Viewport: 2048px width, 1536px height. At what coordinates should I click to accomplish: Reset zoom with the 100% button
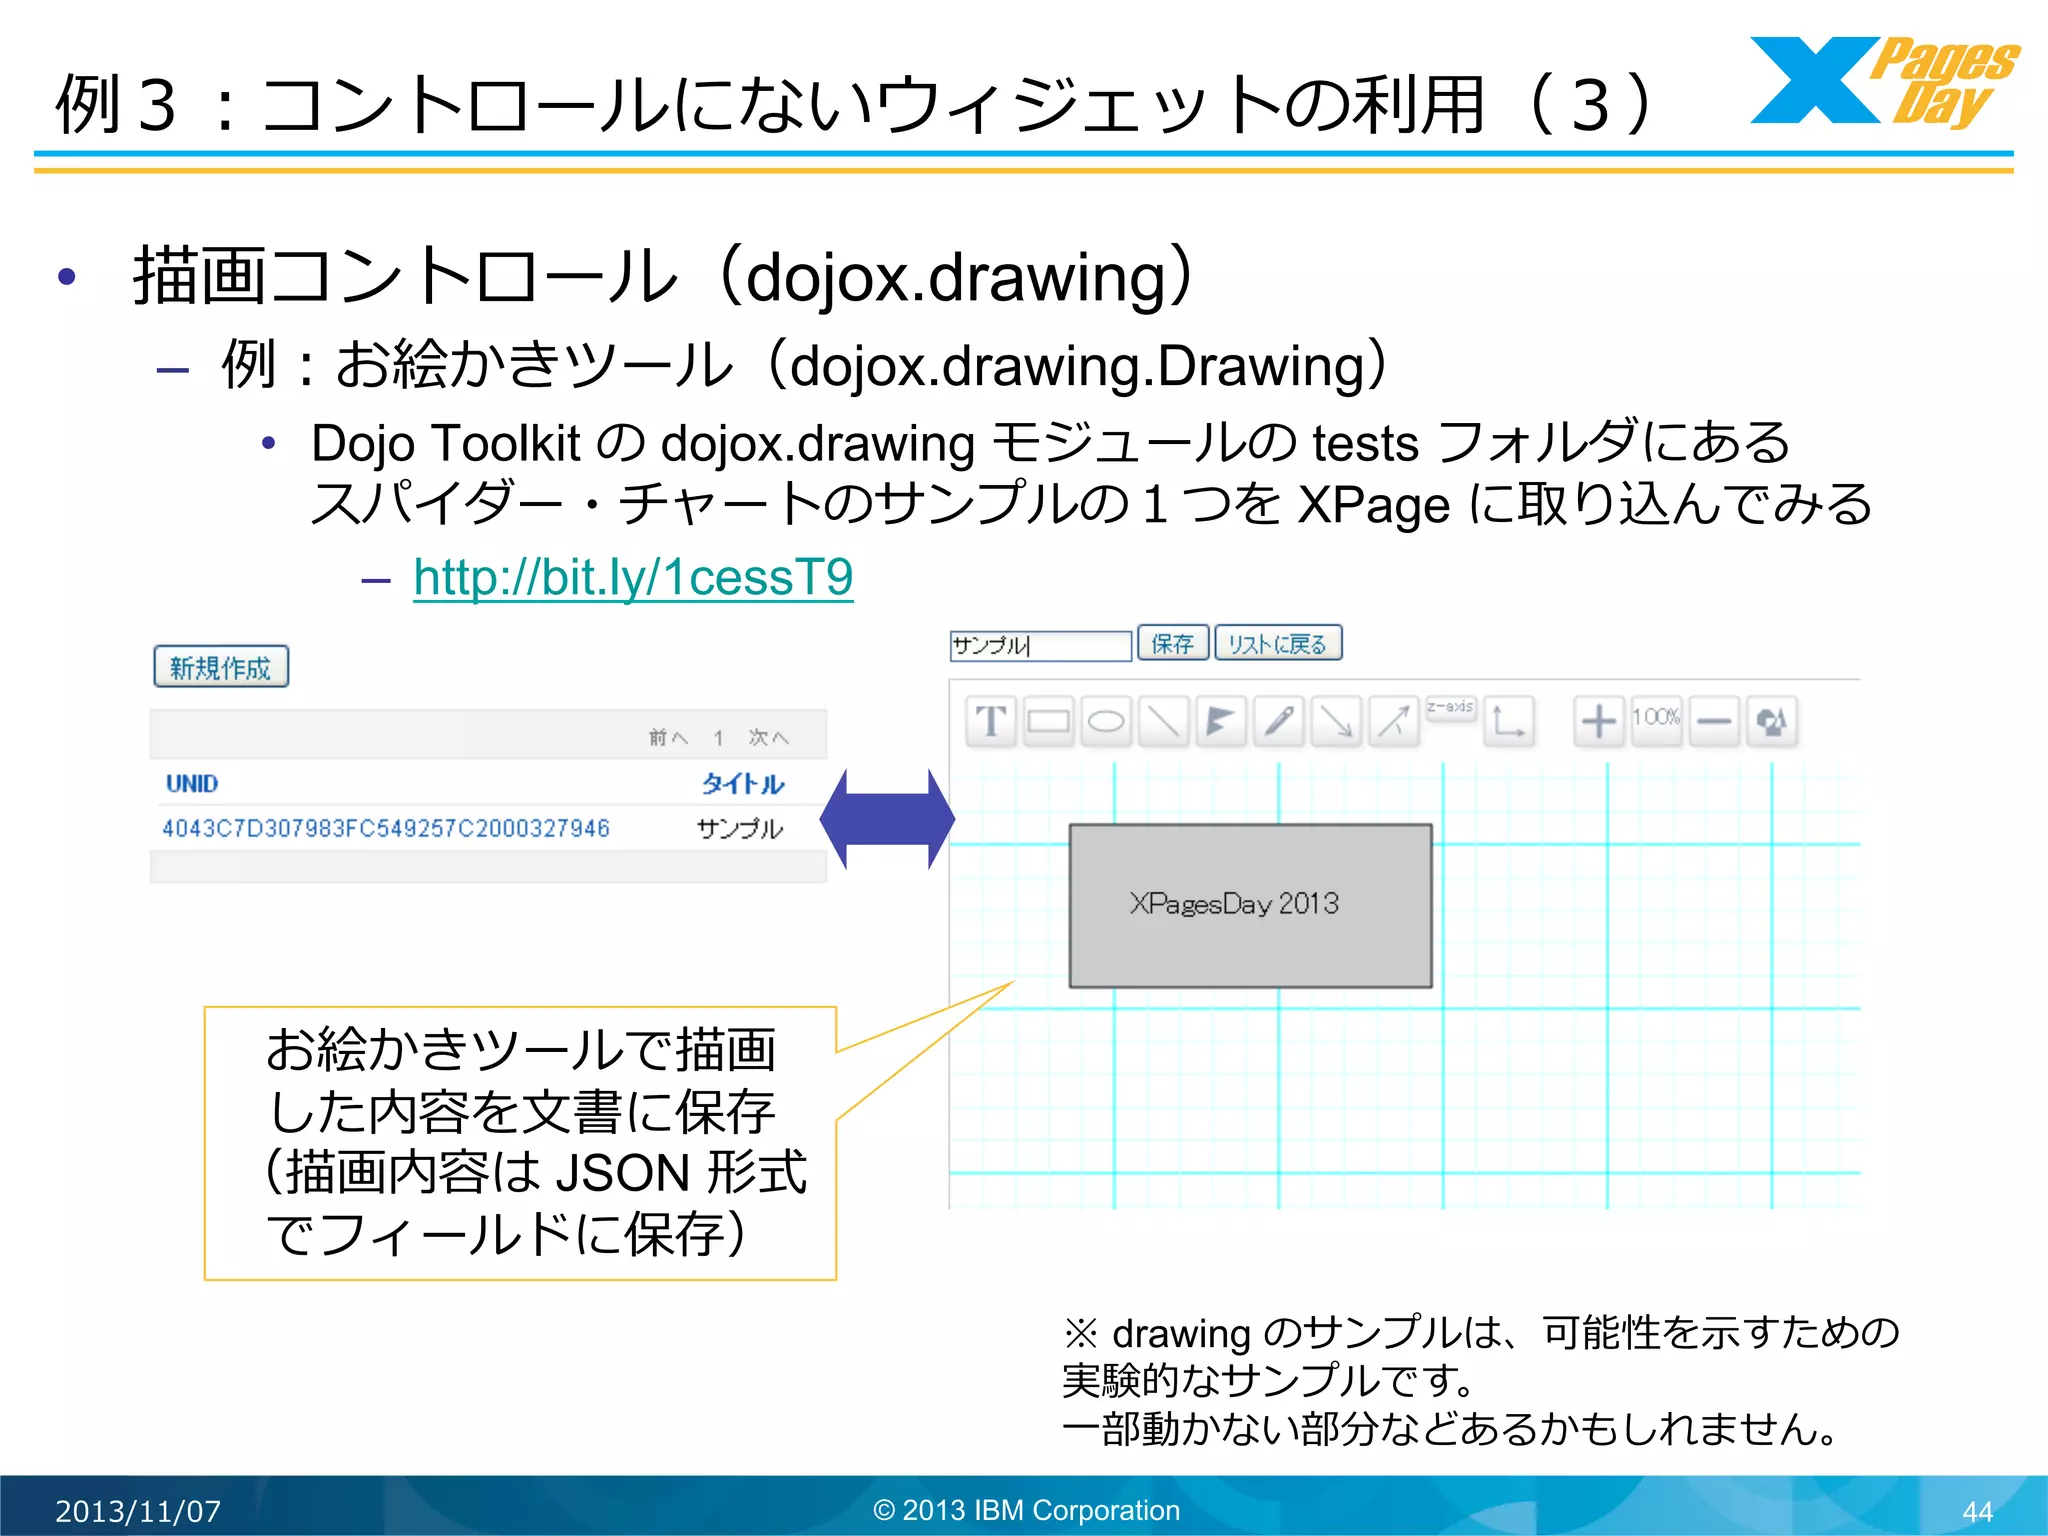pos(1656,721)
